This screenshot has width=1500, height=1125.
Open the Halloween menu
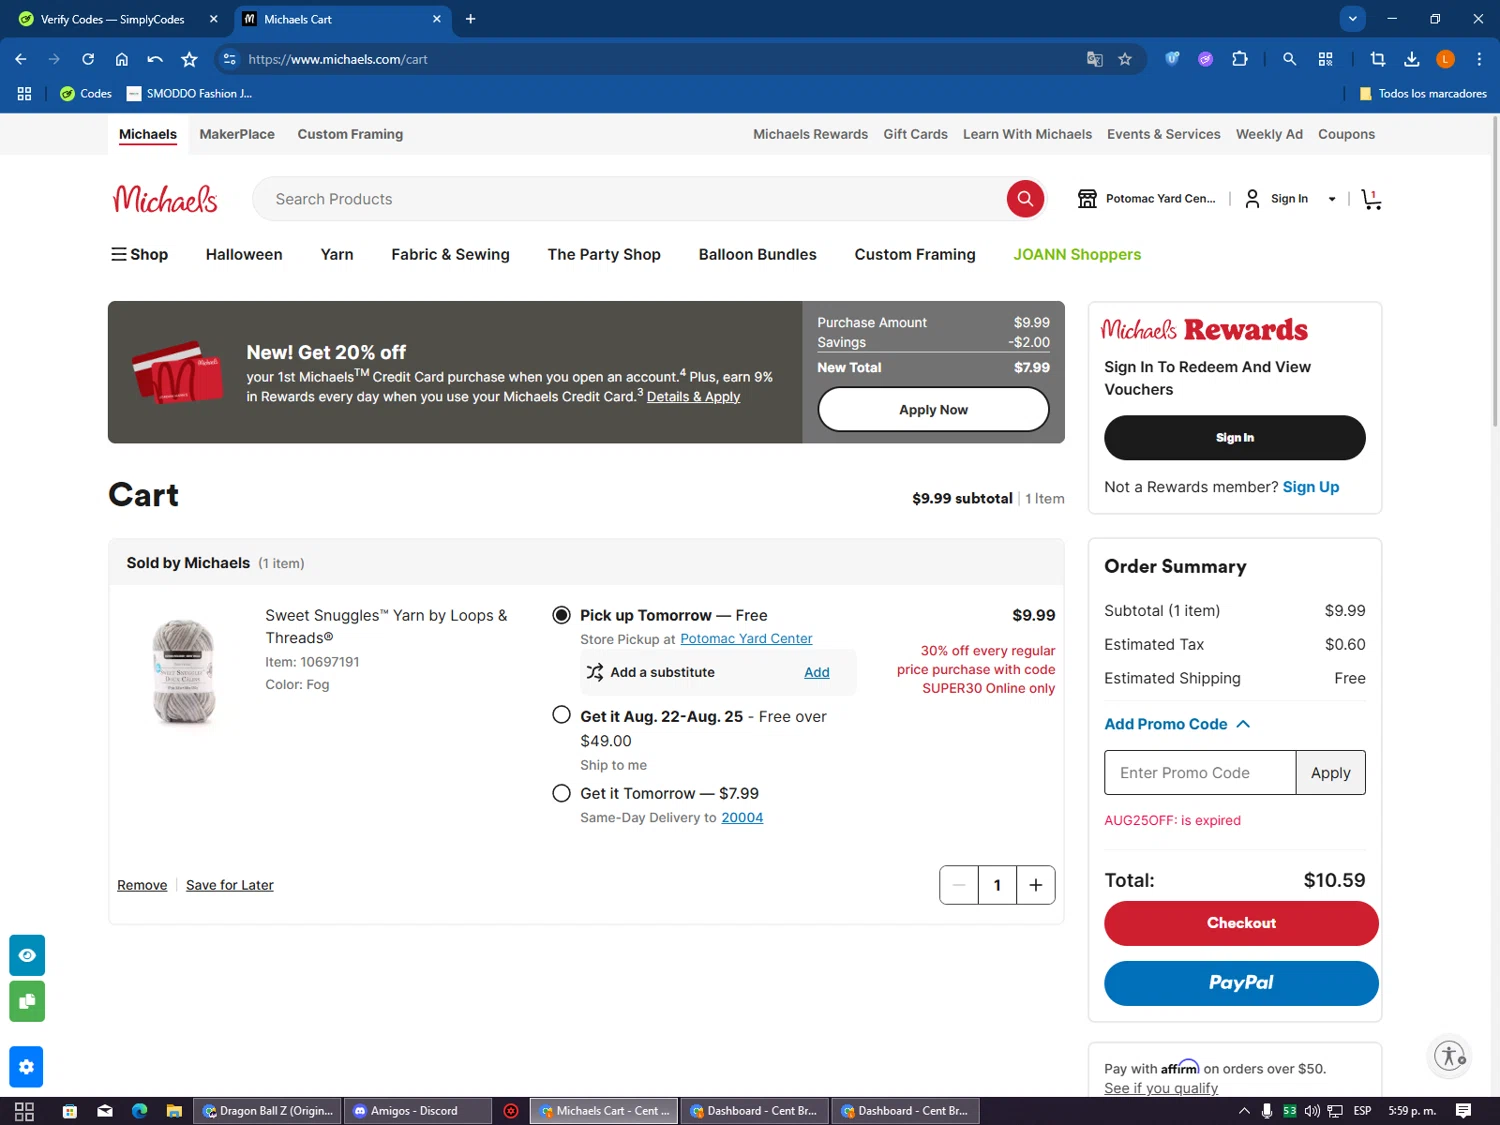[244, 254]
